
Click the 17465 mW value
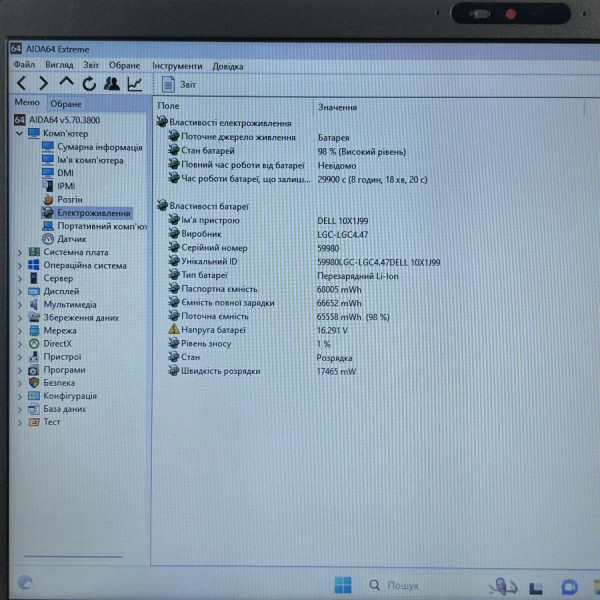coord(336,371)
